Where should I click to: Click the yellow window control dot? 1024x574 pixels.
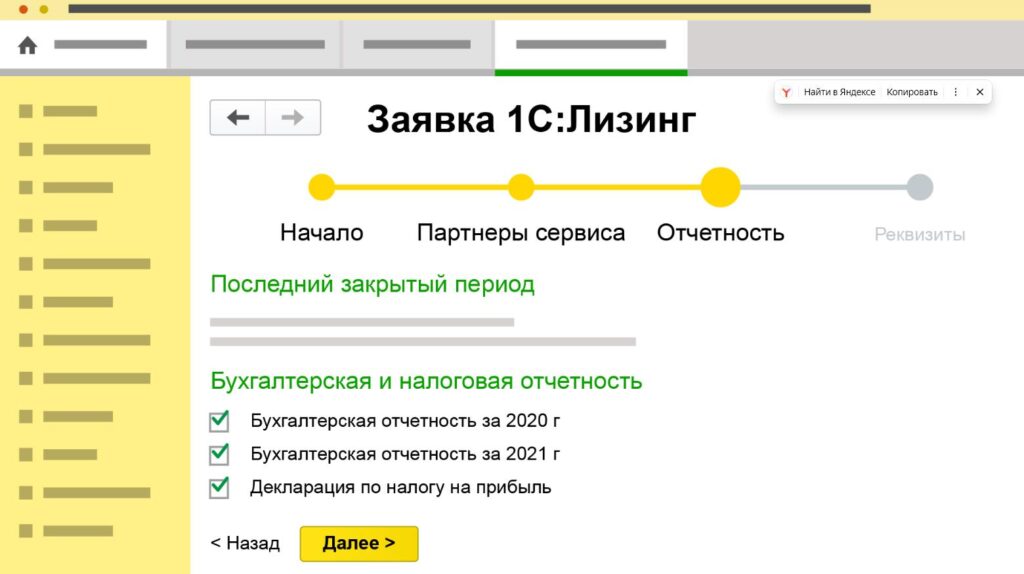[44, 9]
